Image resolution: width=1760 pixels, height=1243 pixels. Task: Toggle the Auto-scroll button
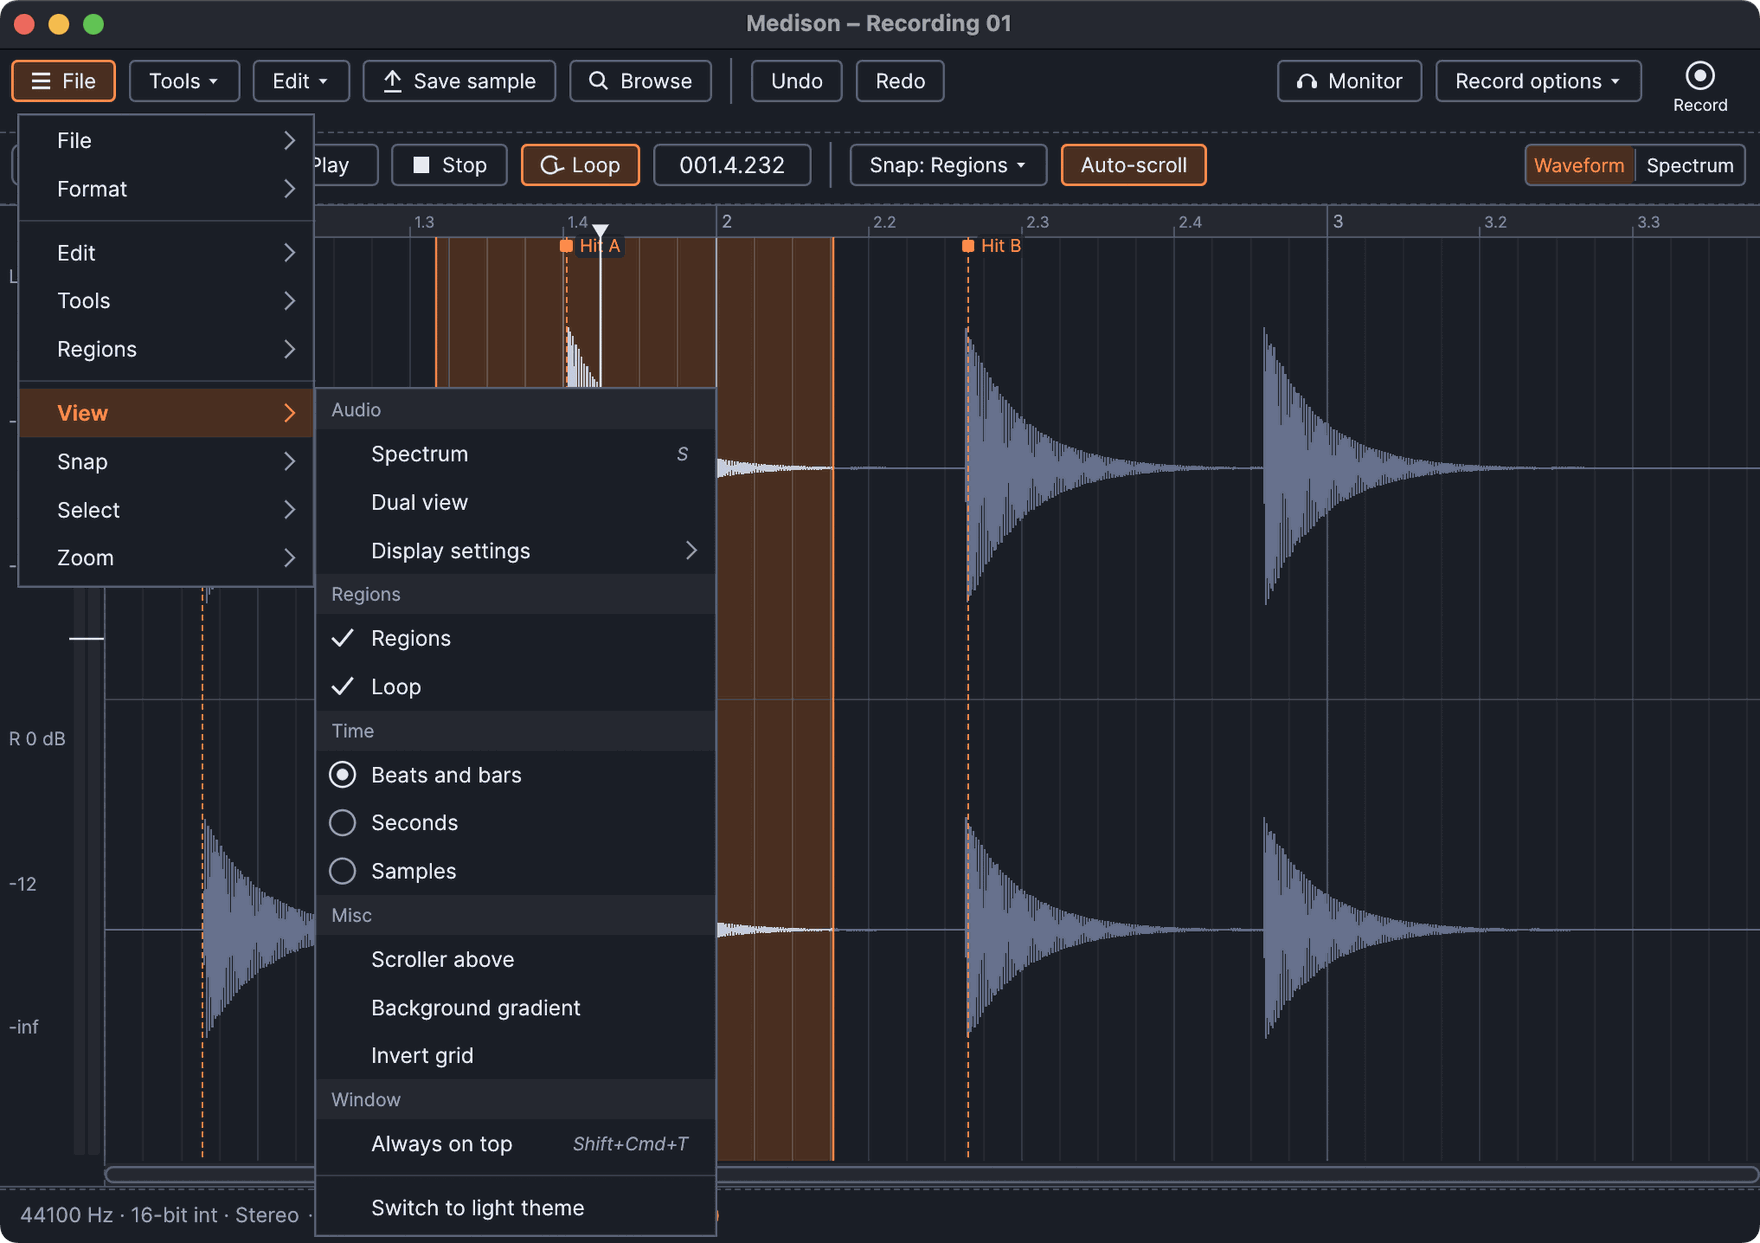(x=1133, y=165)
